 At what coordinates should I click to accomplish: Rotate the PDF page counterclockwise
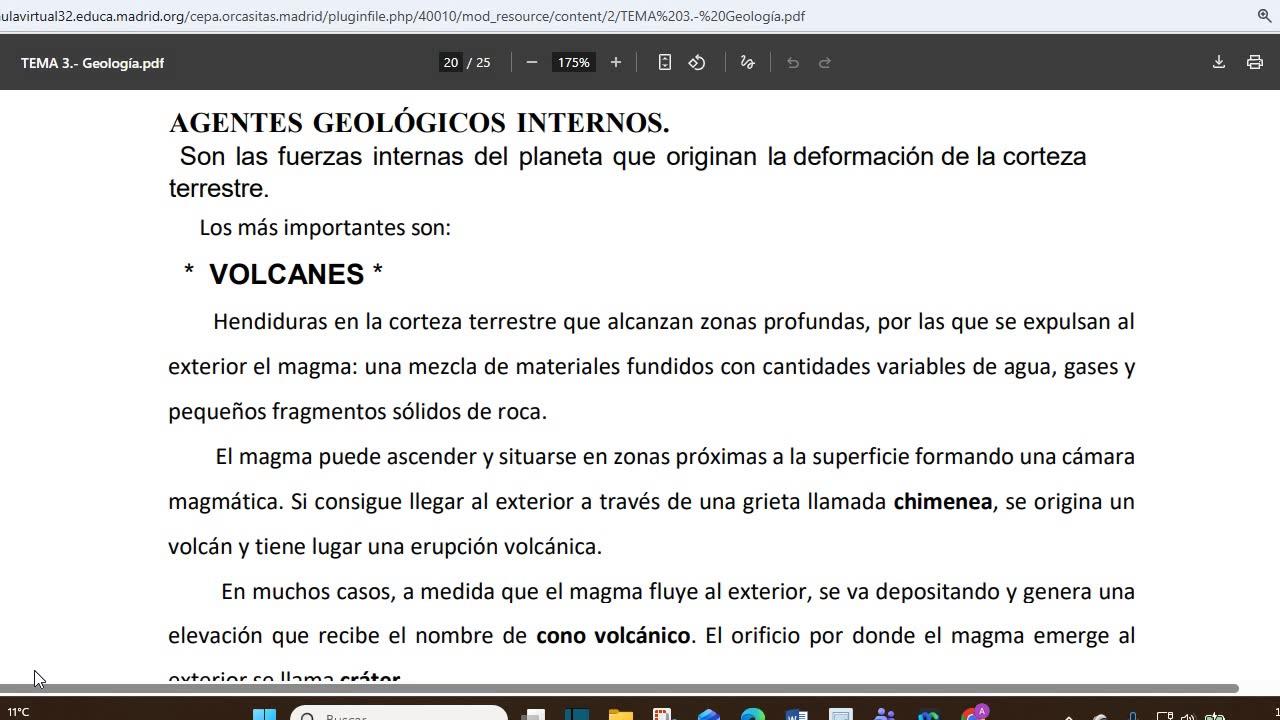(x=697, y=62)
